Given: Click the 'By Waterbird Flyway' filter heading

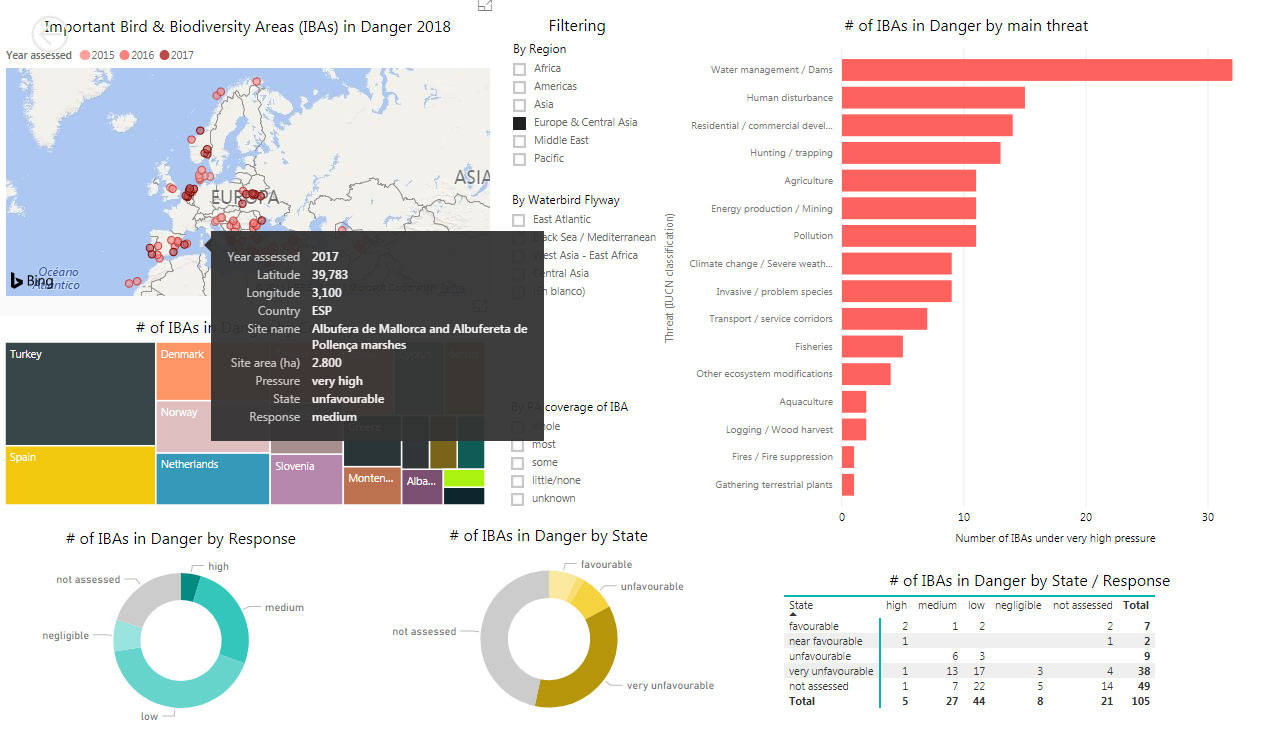Looking at the screenshot, I should click(566, 200).
